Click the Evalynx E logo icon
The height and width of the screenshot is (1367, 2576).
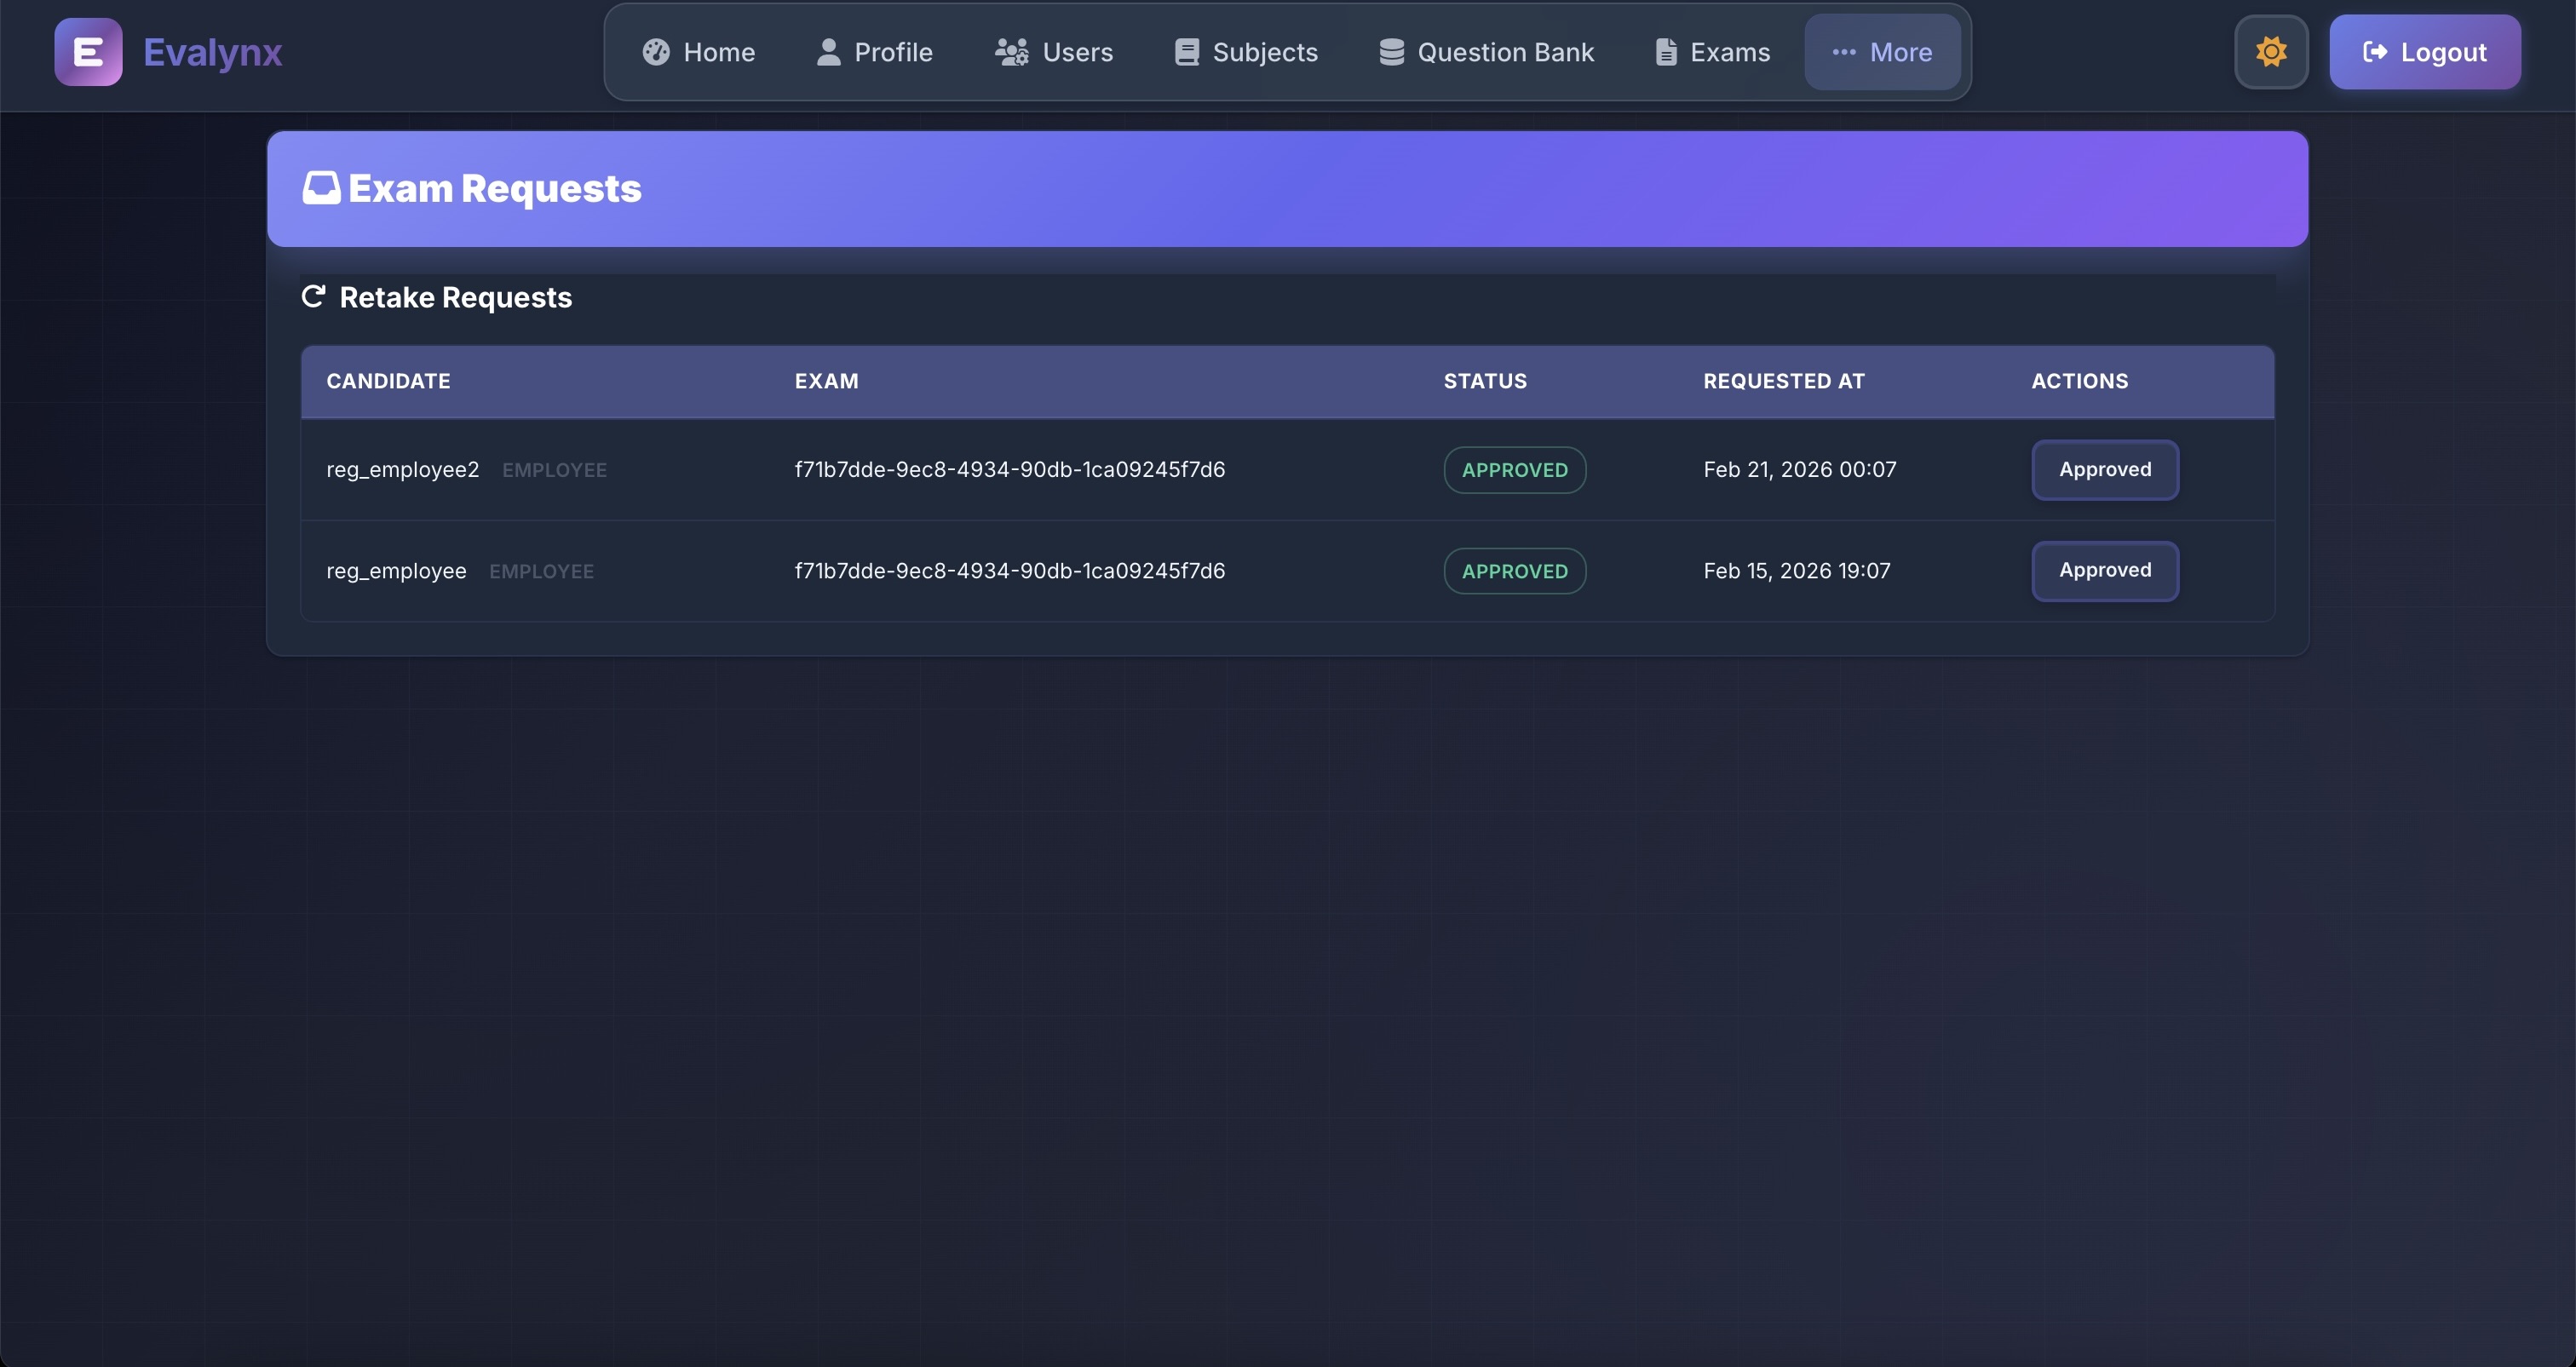coord(88,52)
